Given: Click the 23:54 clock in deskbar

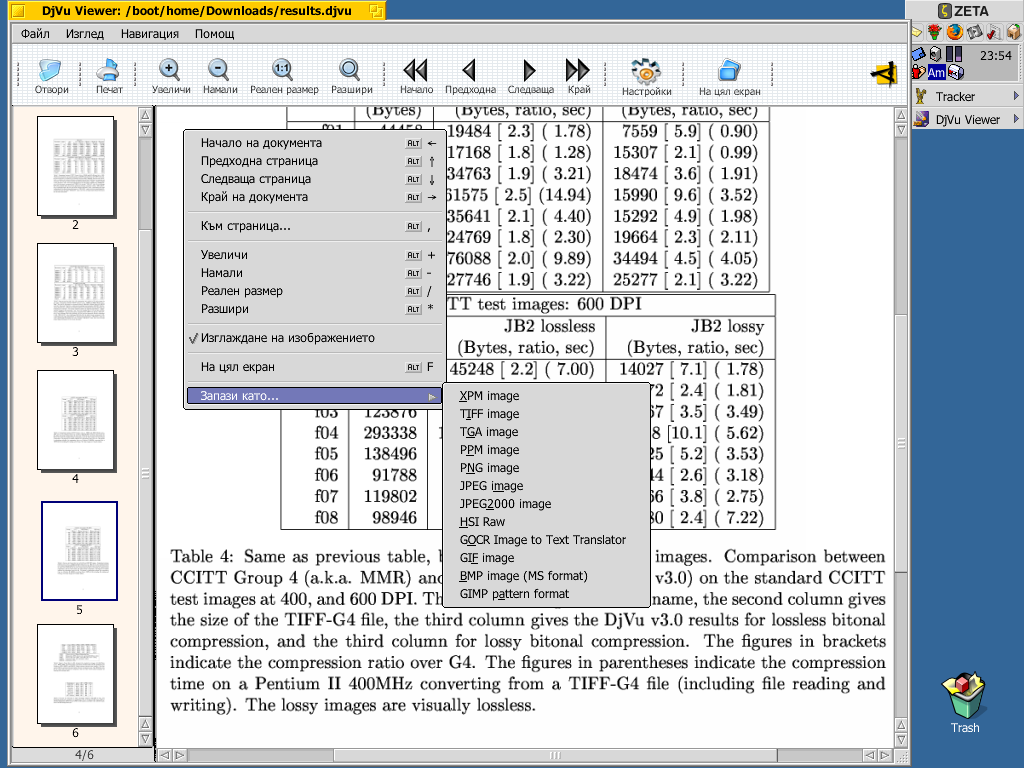Looking at the screenshot, I should 995,56.
